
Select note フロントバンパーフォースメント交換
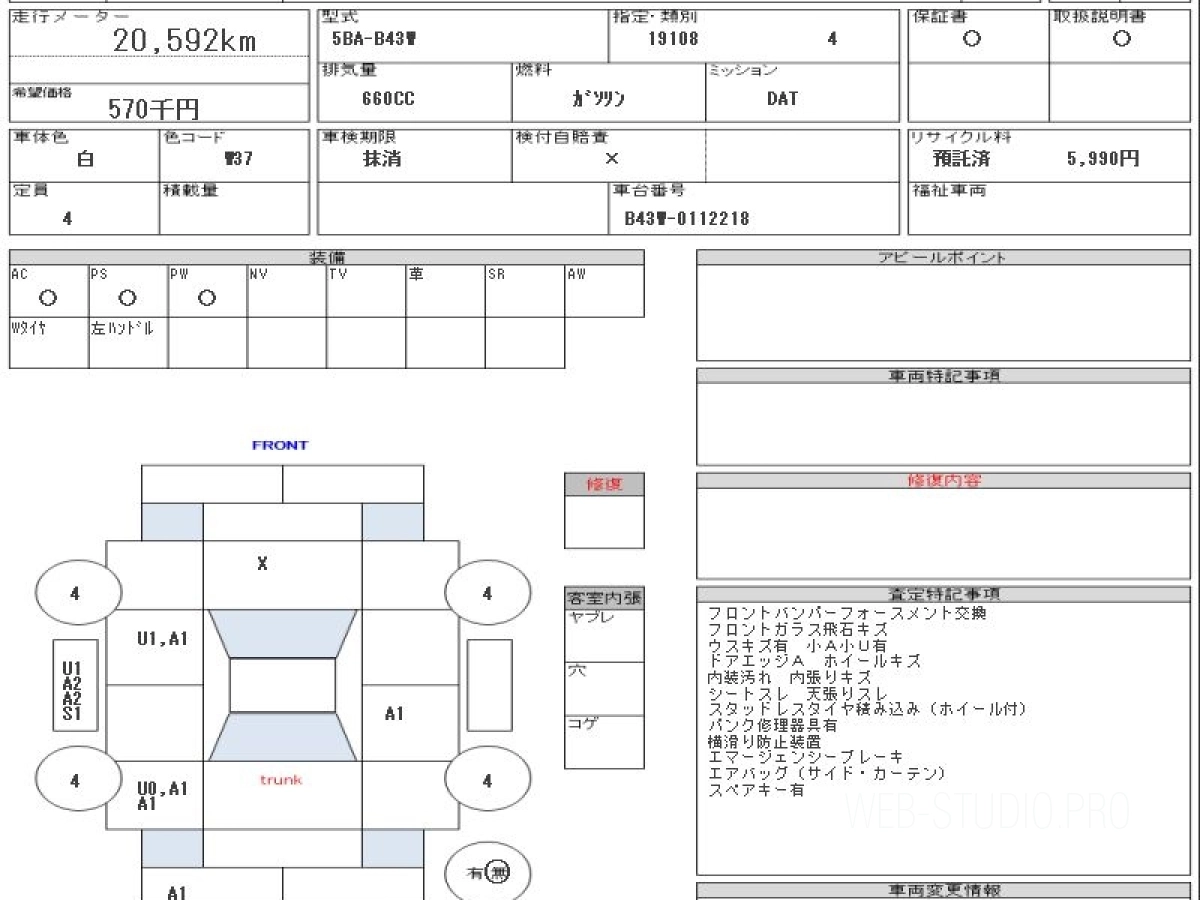coord(847,613)
